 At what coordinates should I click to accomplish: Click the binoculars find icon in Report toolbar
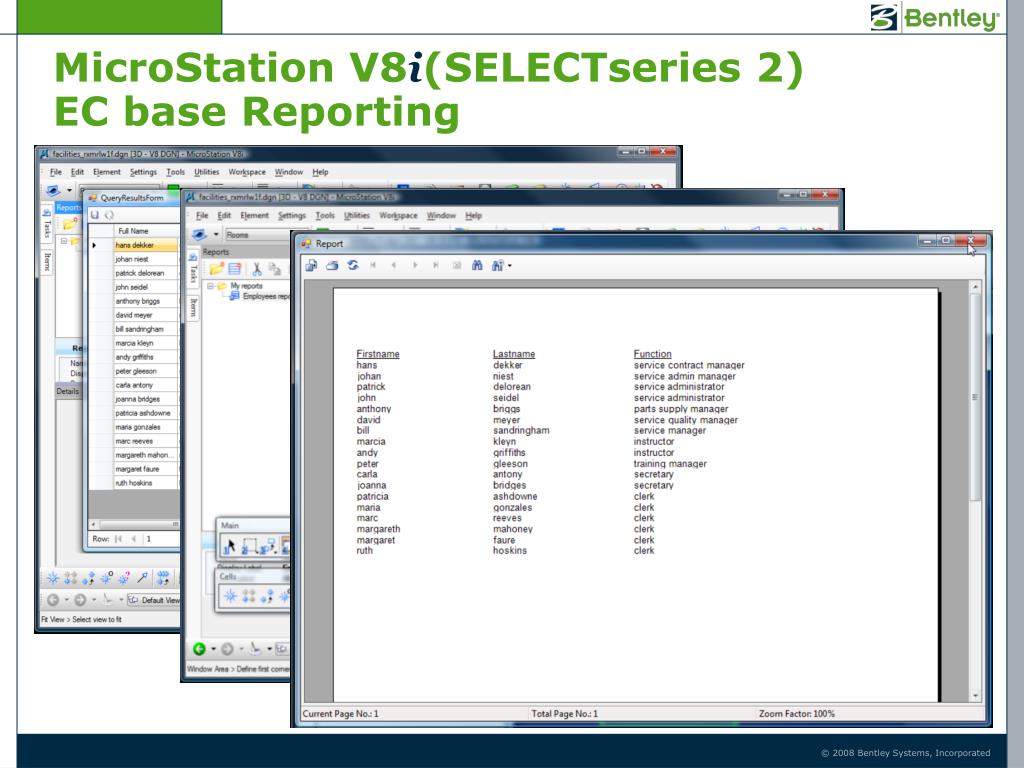point(477,265)
